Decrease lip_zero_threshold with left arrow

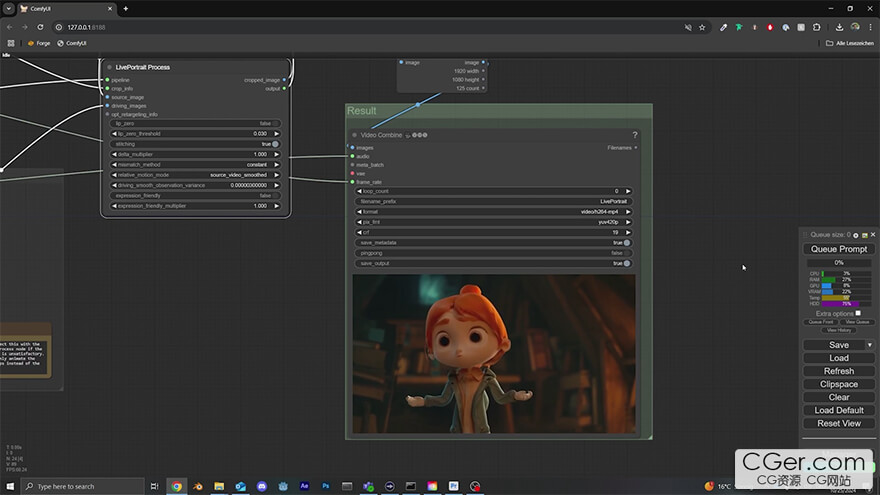click(x=114, y=134)
